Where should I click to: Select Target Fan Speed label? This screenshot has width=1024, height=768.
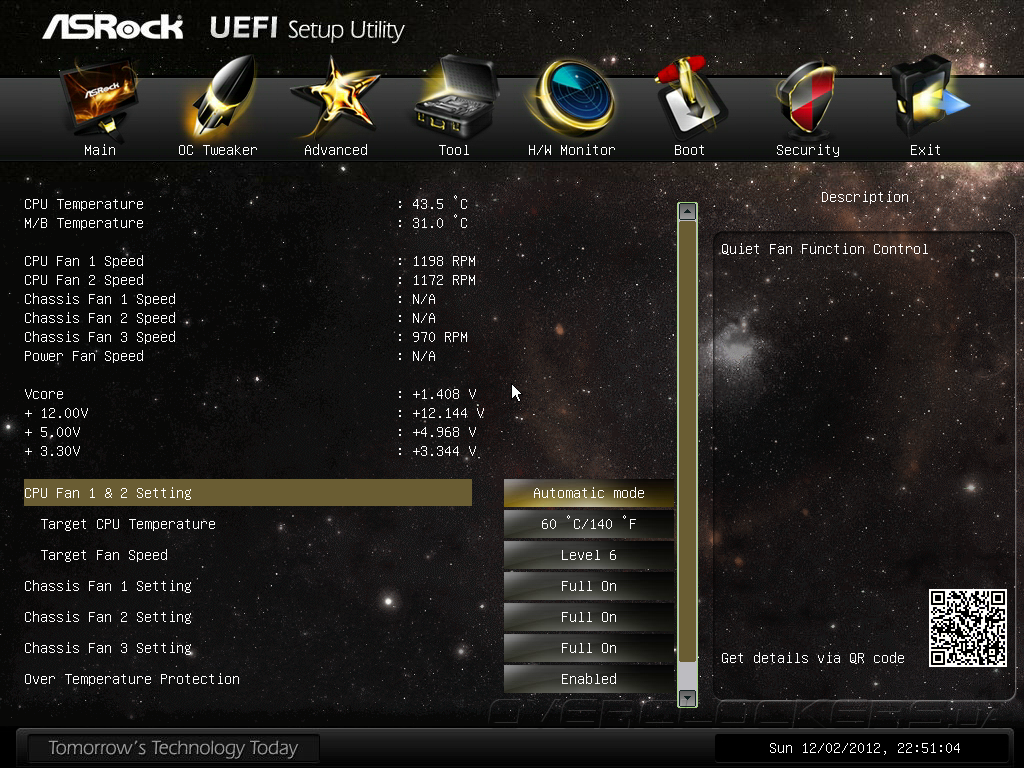104,555
